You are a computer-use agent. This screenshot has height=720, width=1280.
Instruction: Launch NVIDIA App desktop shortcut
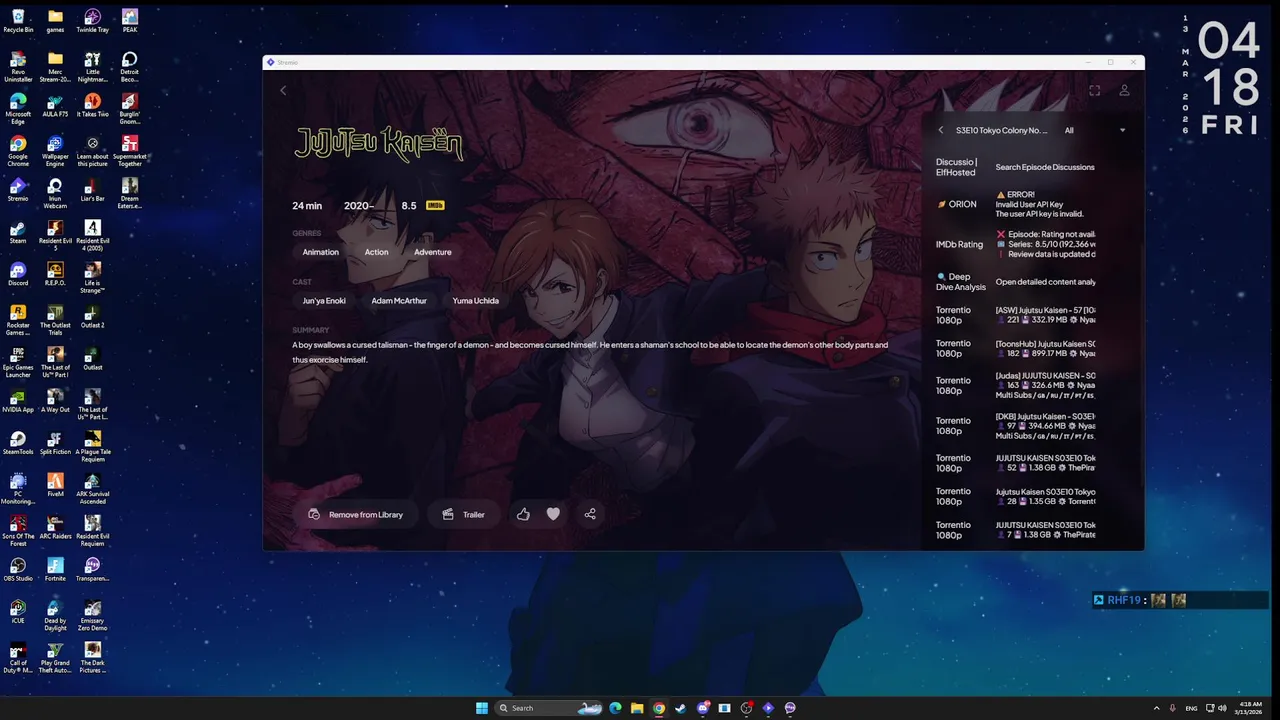[18, 400]
